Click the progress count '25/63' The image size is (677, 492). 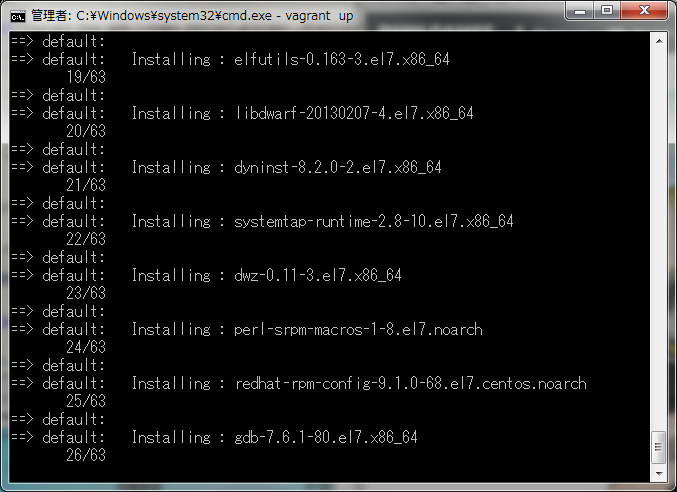(x=86, y=401)
